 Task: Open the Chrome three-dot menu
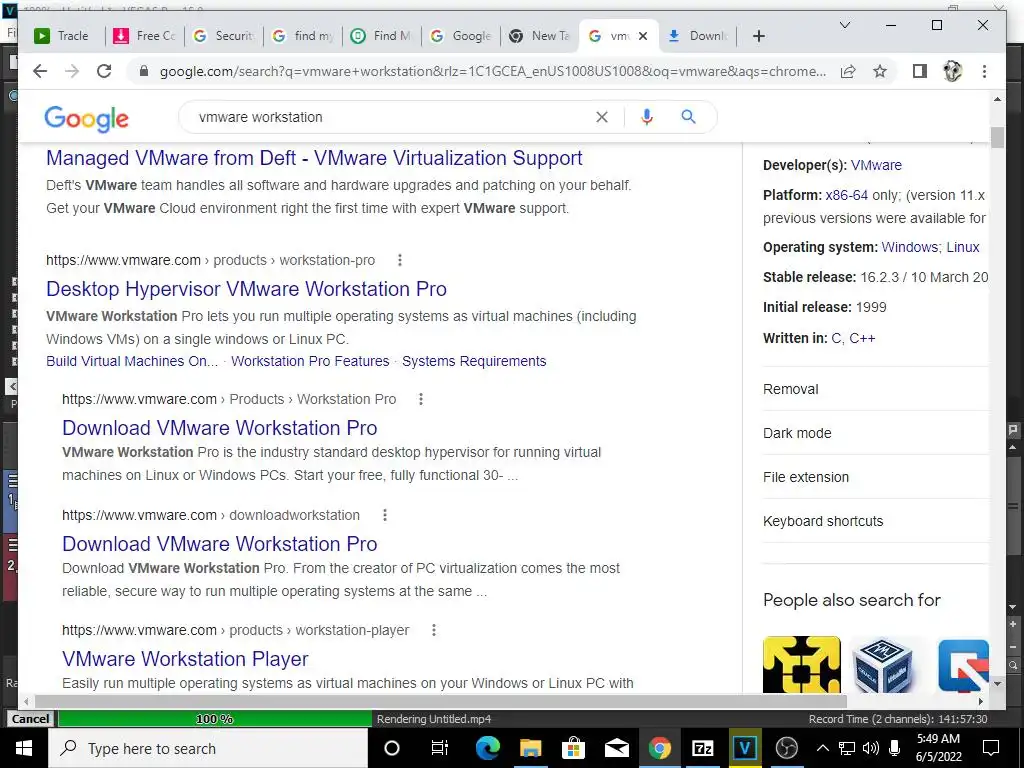984,71
